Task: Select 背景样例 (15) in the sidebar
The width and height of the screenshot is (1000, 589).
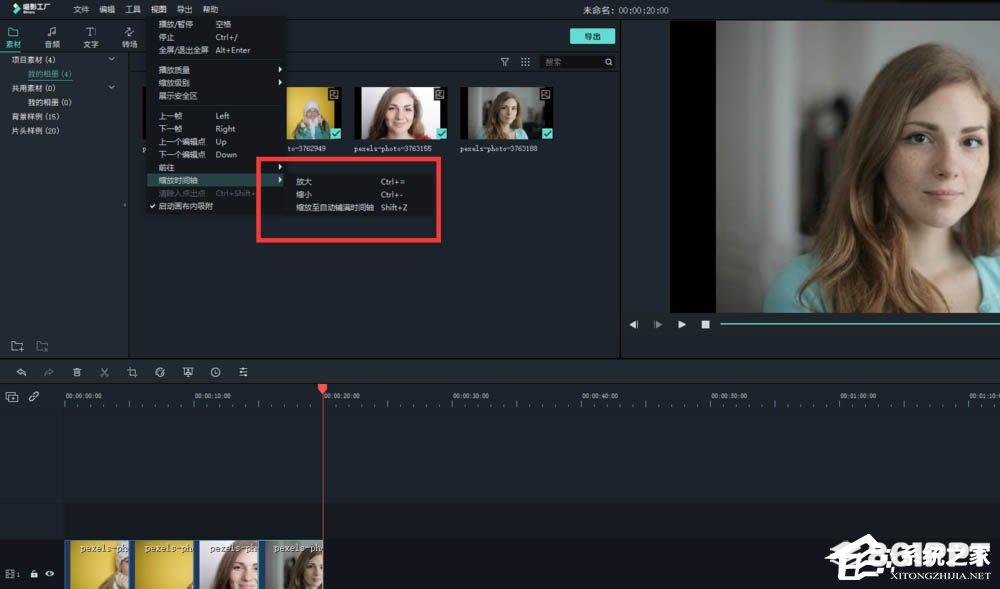Action: click(35, 117)
